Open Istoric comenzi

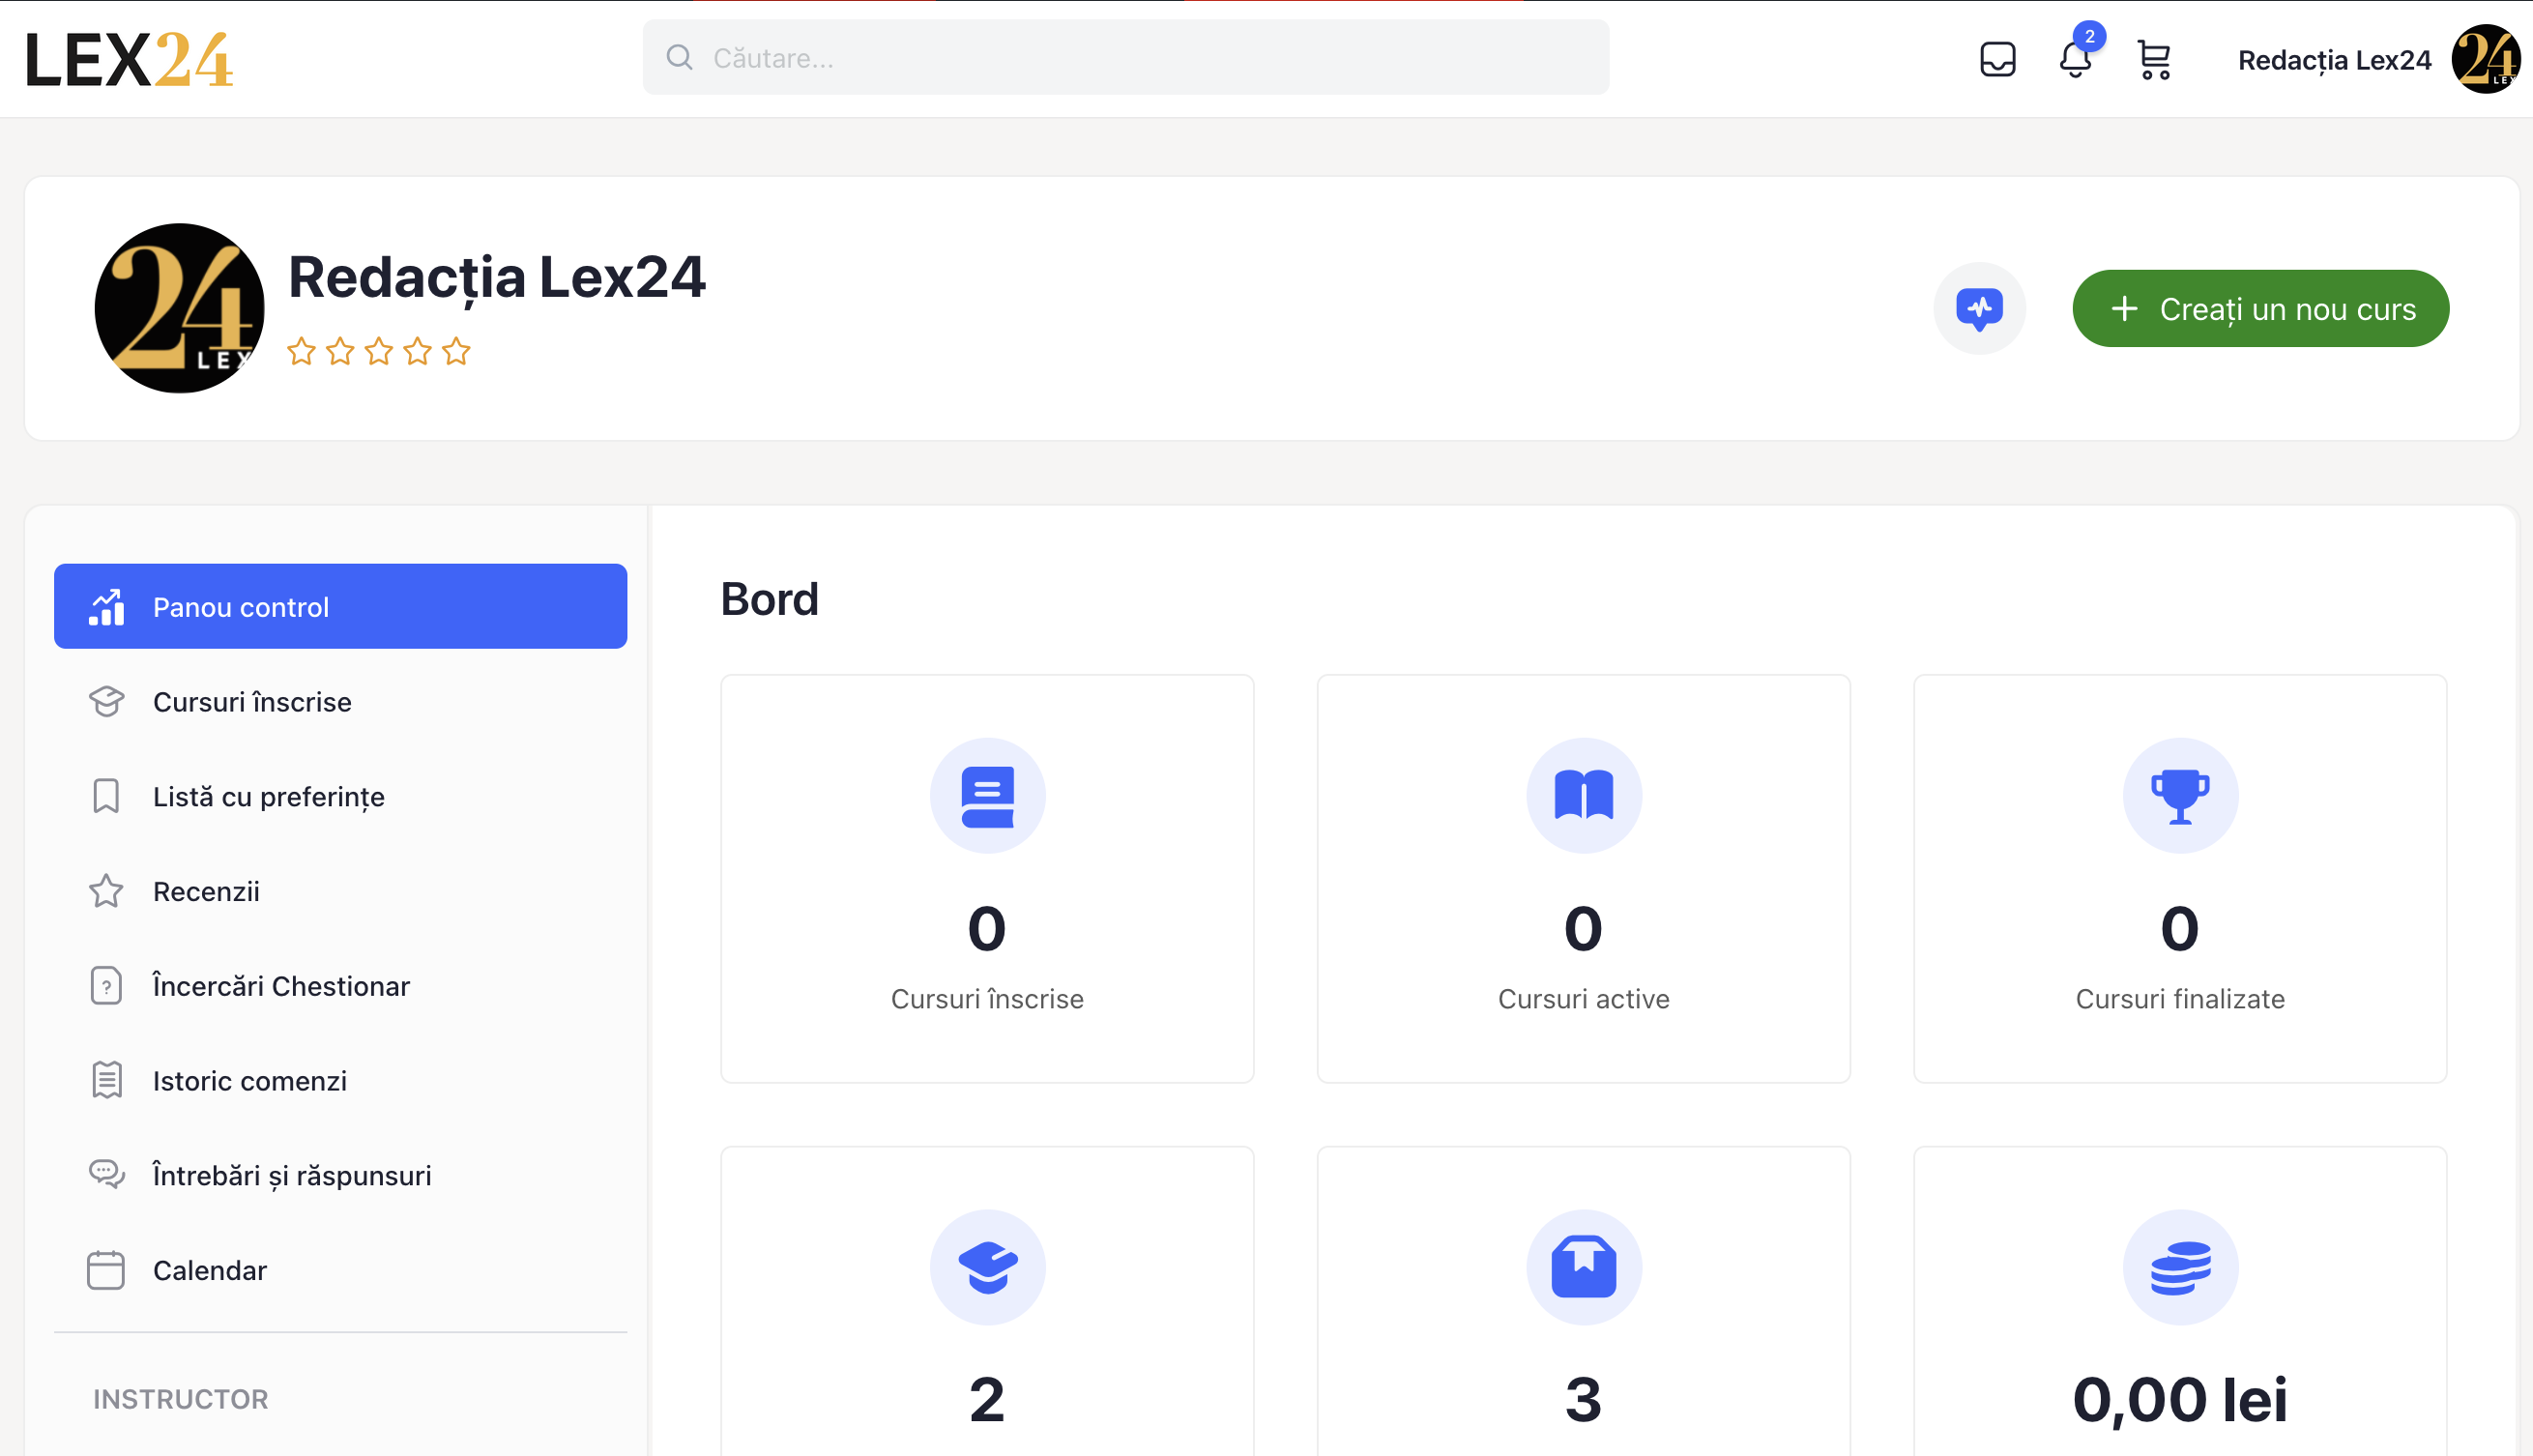(249, 1081)
